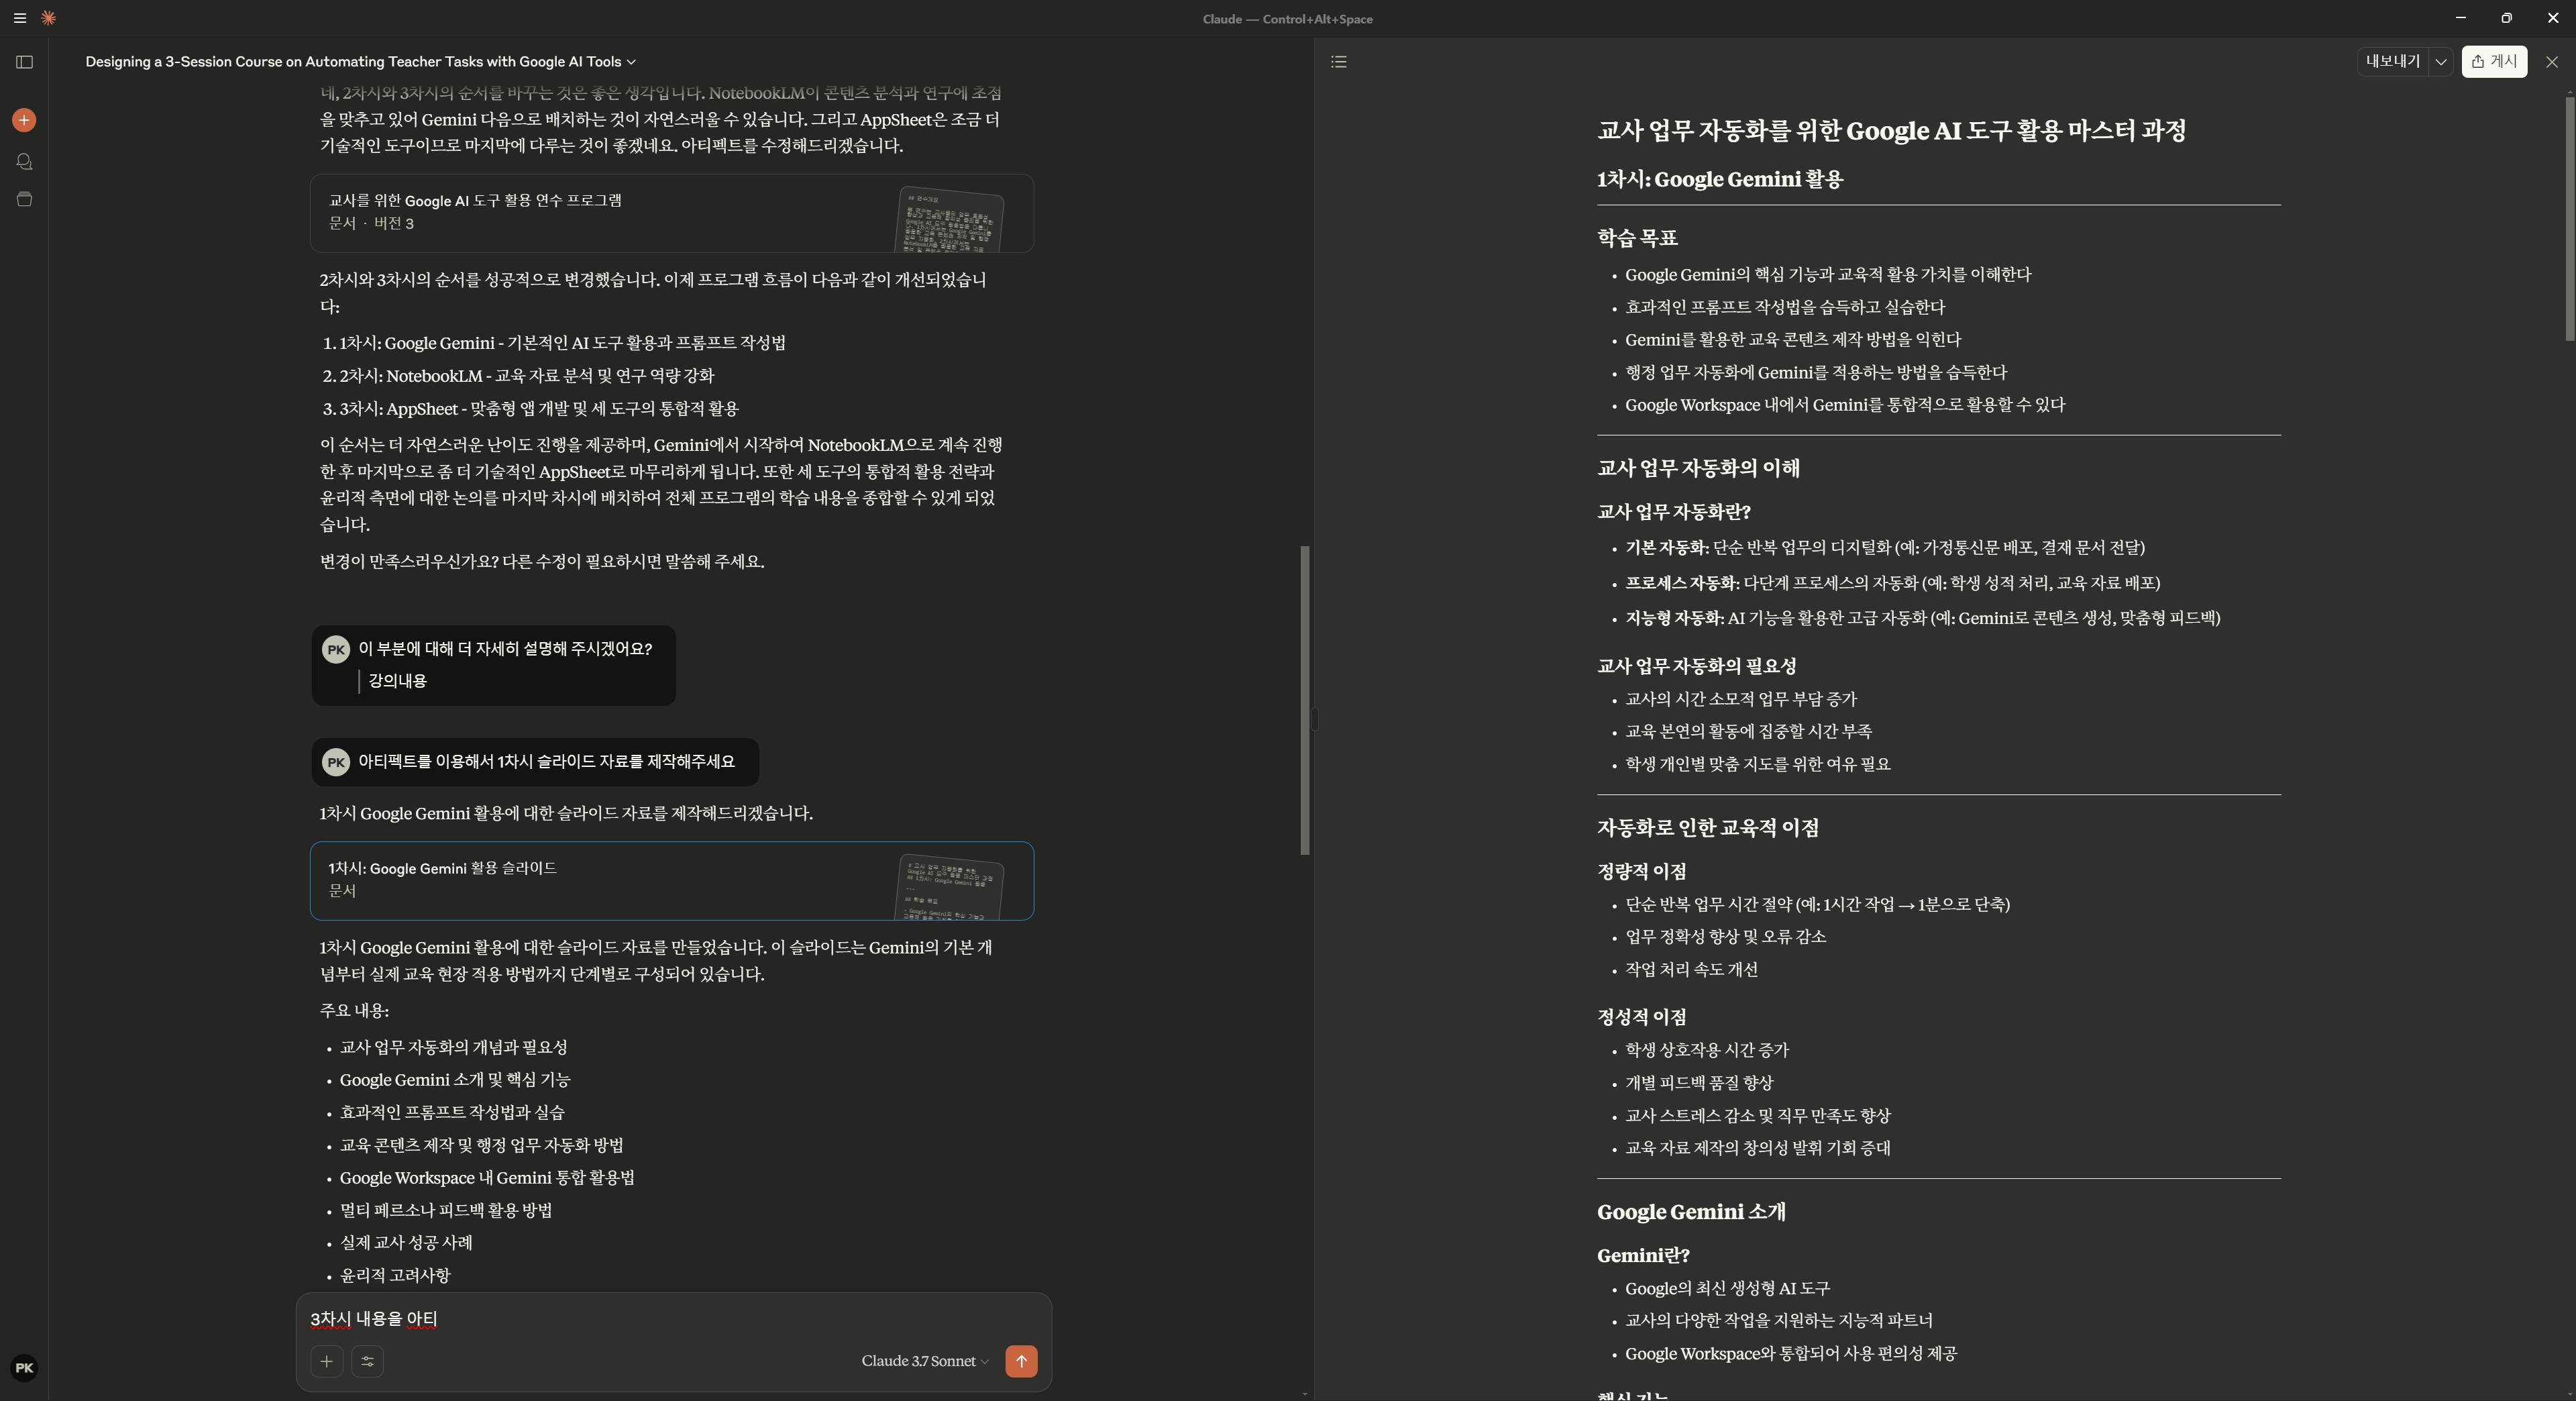Screen dimensions: 2576x1401
Task: Open search and tools settings in composer
Action: click(x=367, y=1361)
